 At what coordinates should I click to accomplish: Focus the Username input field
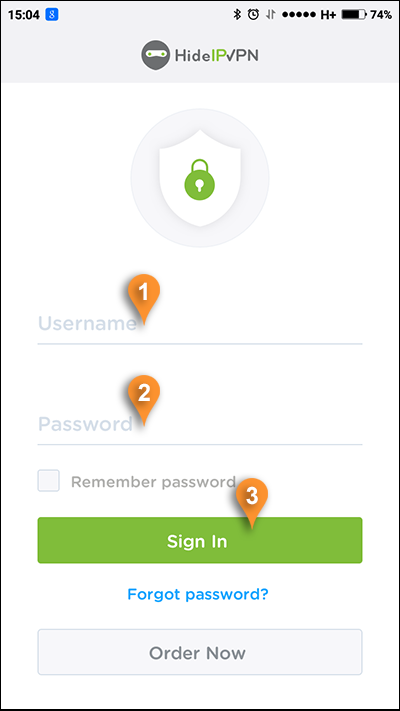pos(200,324)
